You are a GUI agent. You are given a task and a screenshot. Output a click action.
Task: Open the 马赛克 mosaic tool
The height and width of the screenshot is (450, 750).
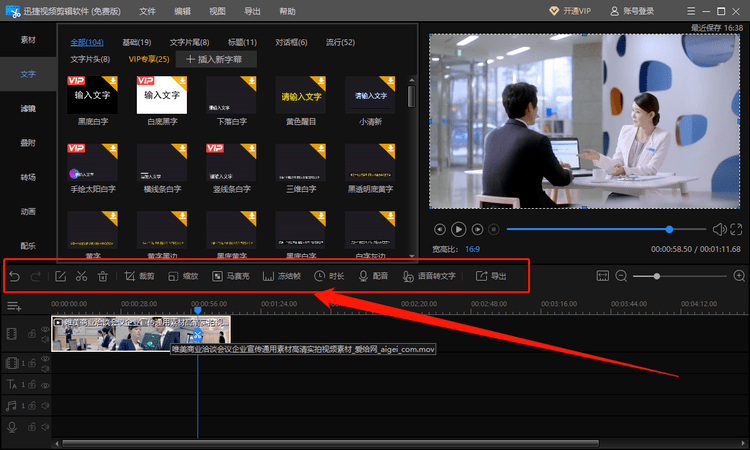click(231, 276)
